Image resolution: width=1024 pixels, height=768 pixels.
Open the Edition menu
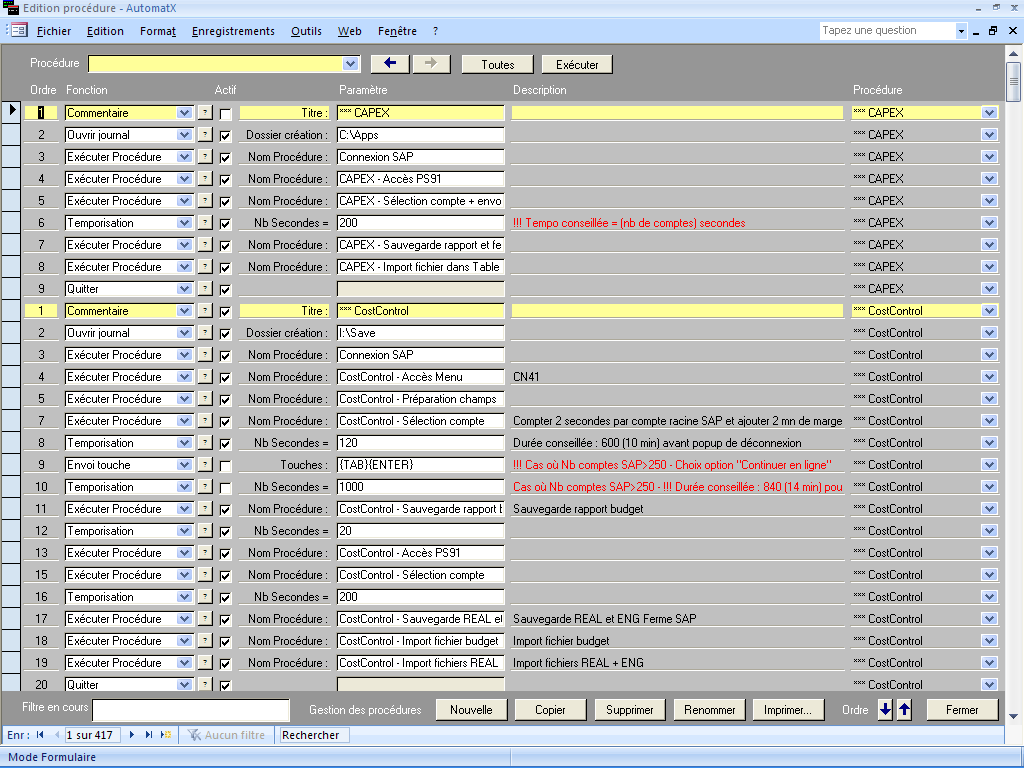[x=105, y=31]
